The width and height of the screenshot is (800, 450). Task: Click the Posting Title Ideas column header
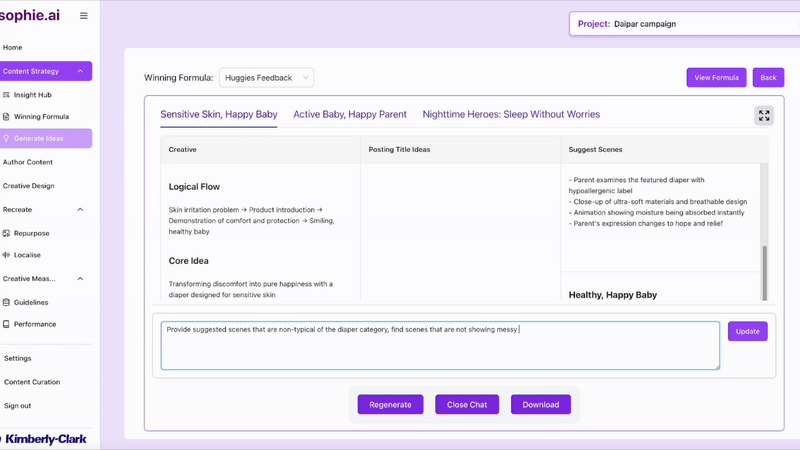[x=399, y=149]
